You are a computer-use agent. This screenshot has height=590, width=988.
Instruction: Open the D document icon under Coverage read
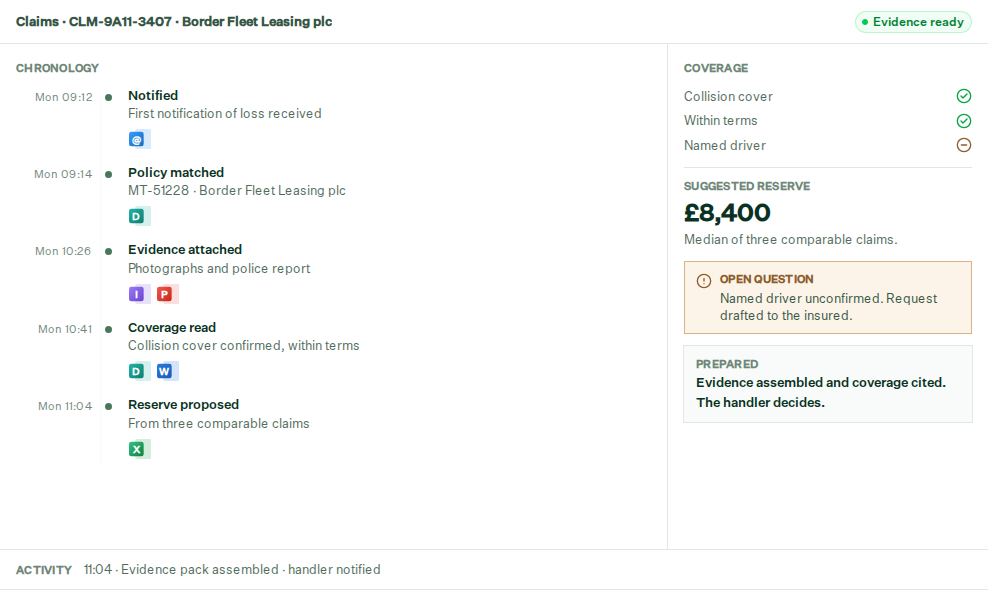tap(137, 371)
